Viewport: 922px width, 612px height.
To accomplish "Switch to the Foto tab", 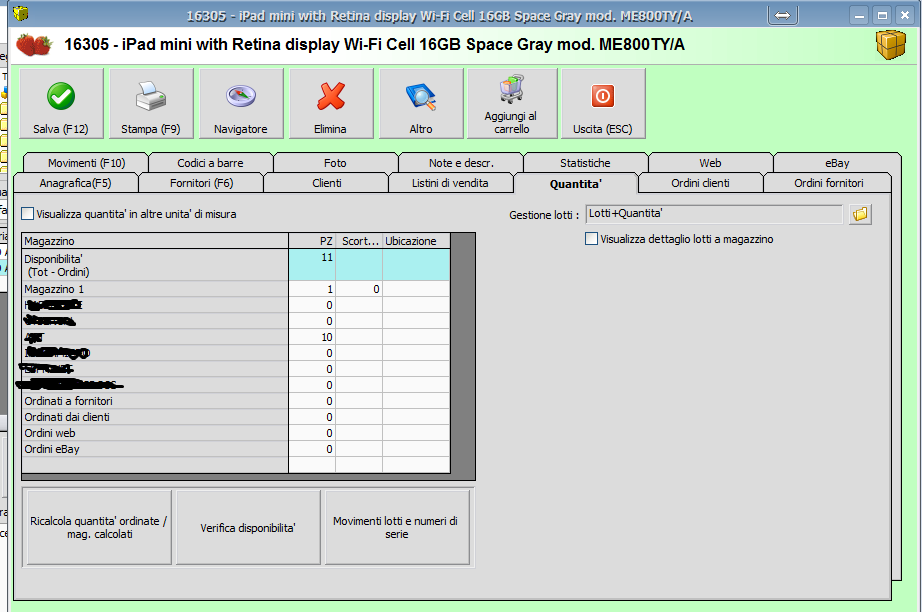I will coord(335,163).
